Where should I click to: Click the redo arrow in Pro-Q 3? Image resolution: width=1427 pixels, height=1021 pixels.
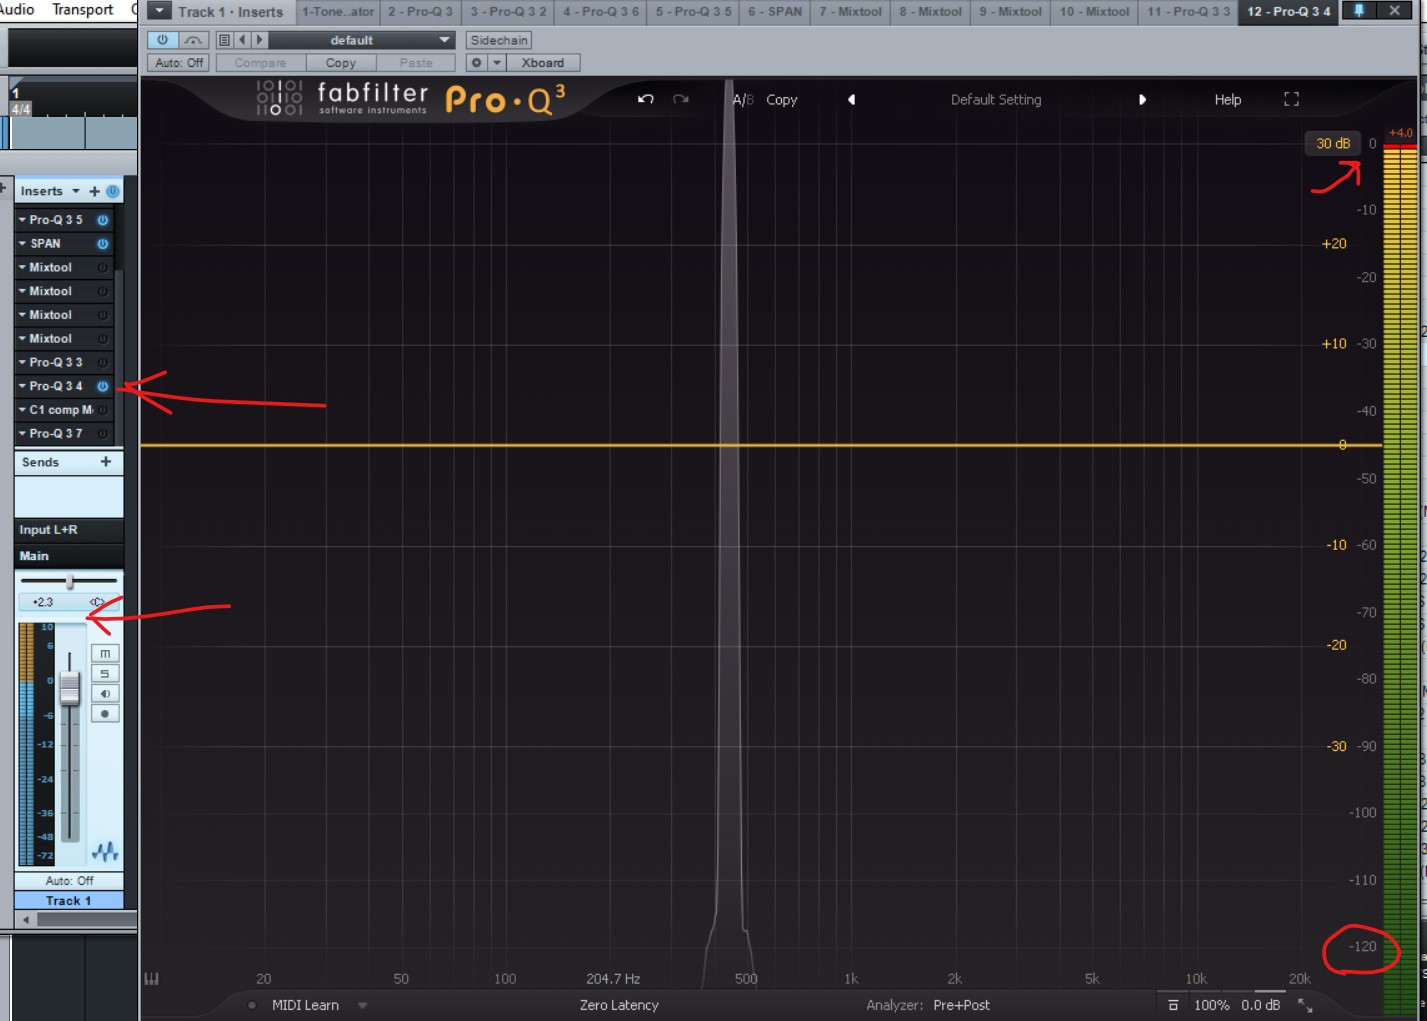[x=681, y=99]
